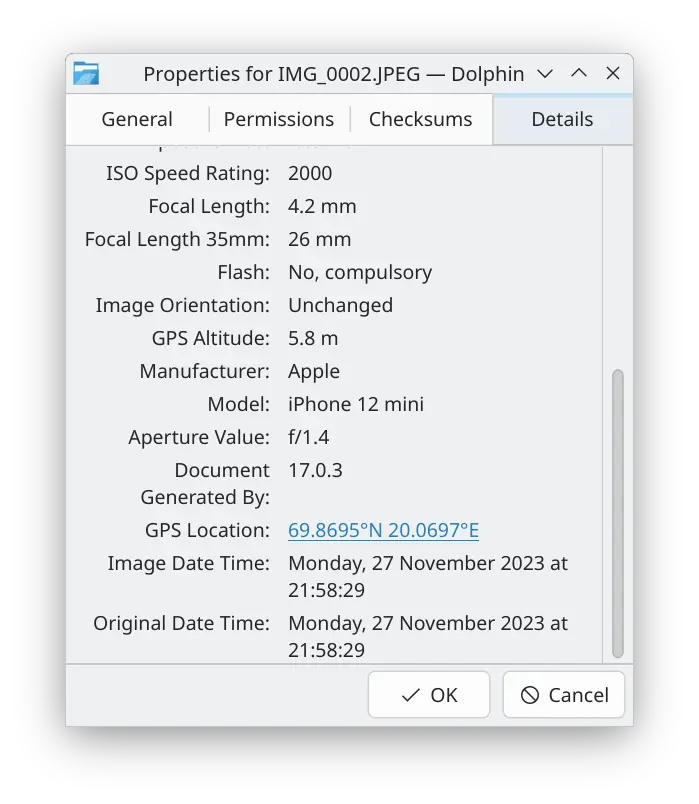Open the GPS Location coordinates link
This screenshot has height=804, width=699.
(x=382, y=530)
